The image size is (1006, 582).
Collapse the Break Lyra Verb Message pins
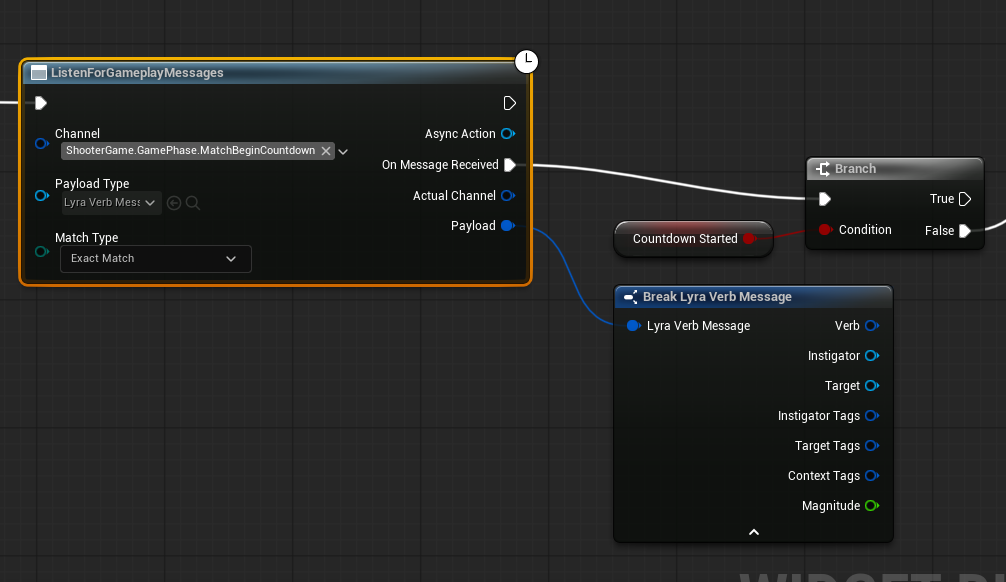click(x=754, y=532)
